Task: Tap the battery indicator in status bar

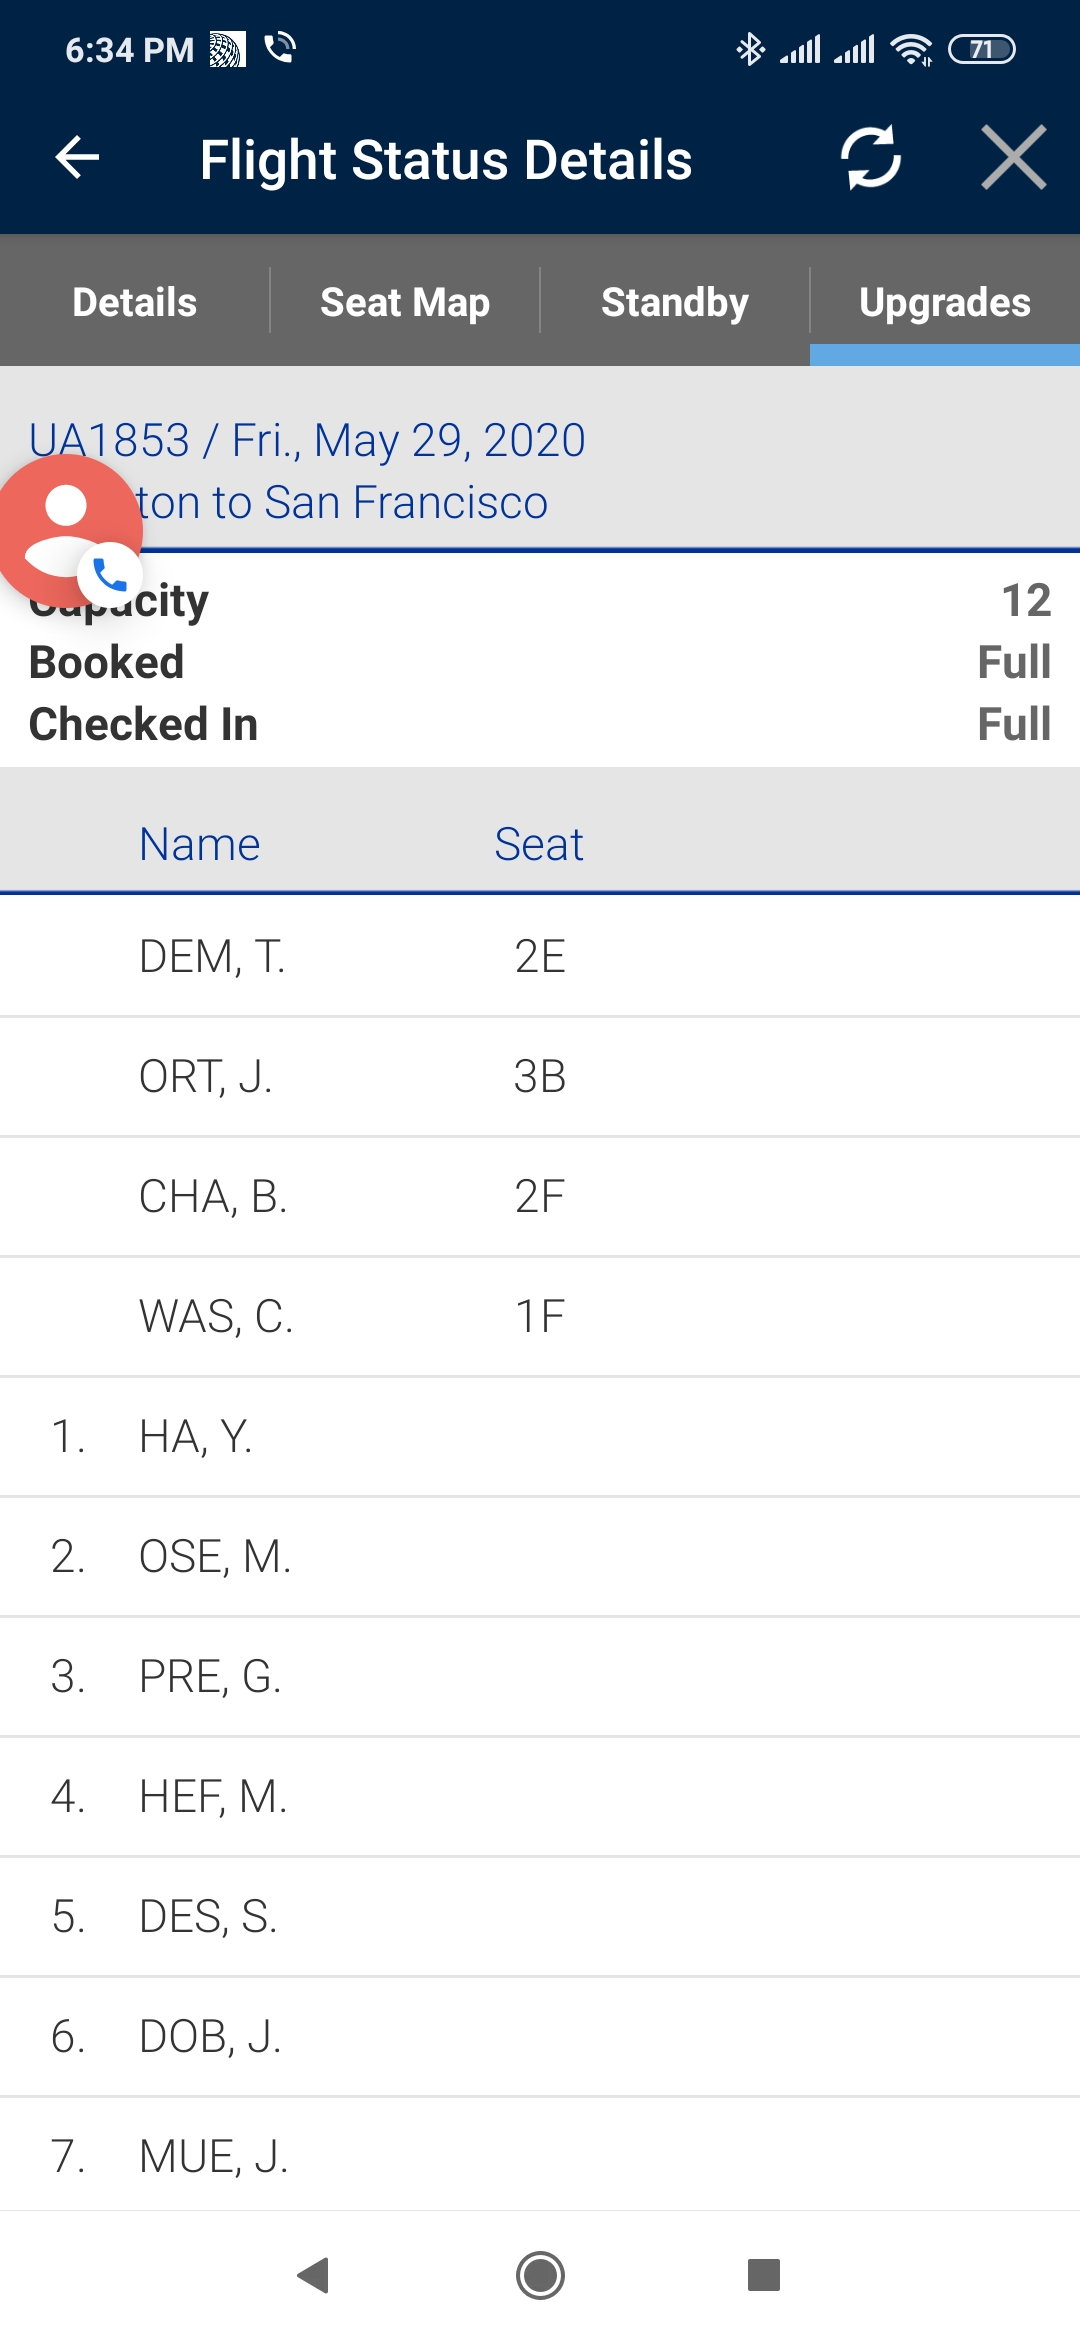Action: pos(981,49)
